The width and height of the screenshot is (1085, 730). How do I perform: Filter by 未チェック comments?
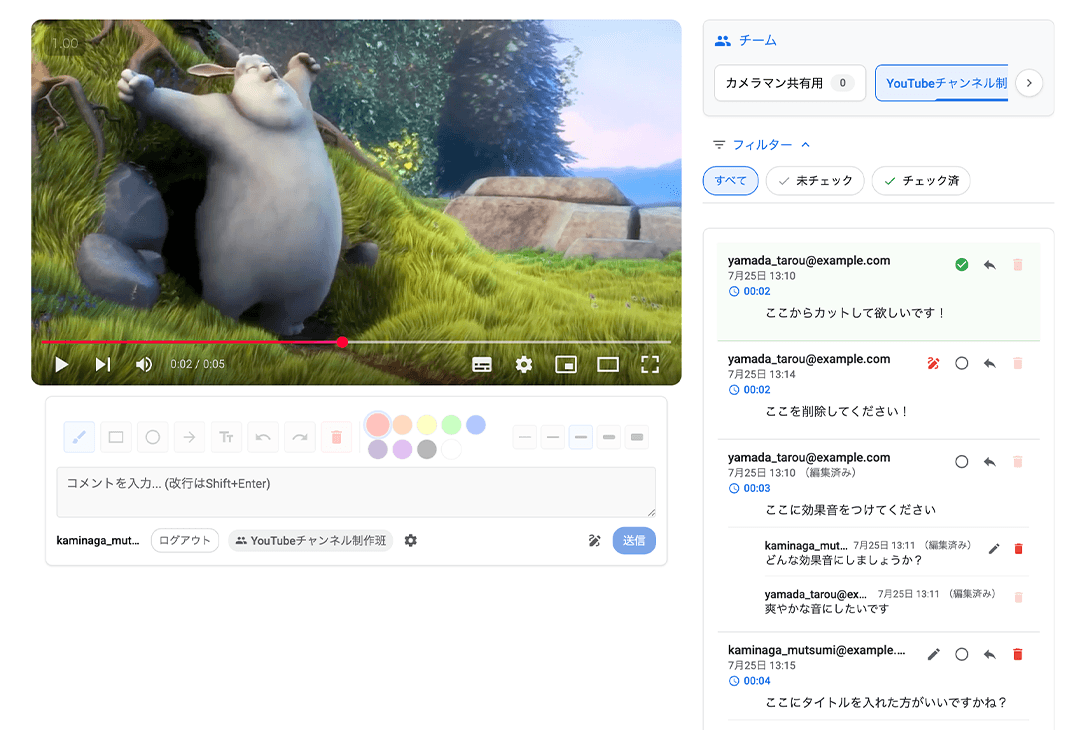815,181
